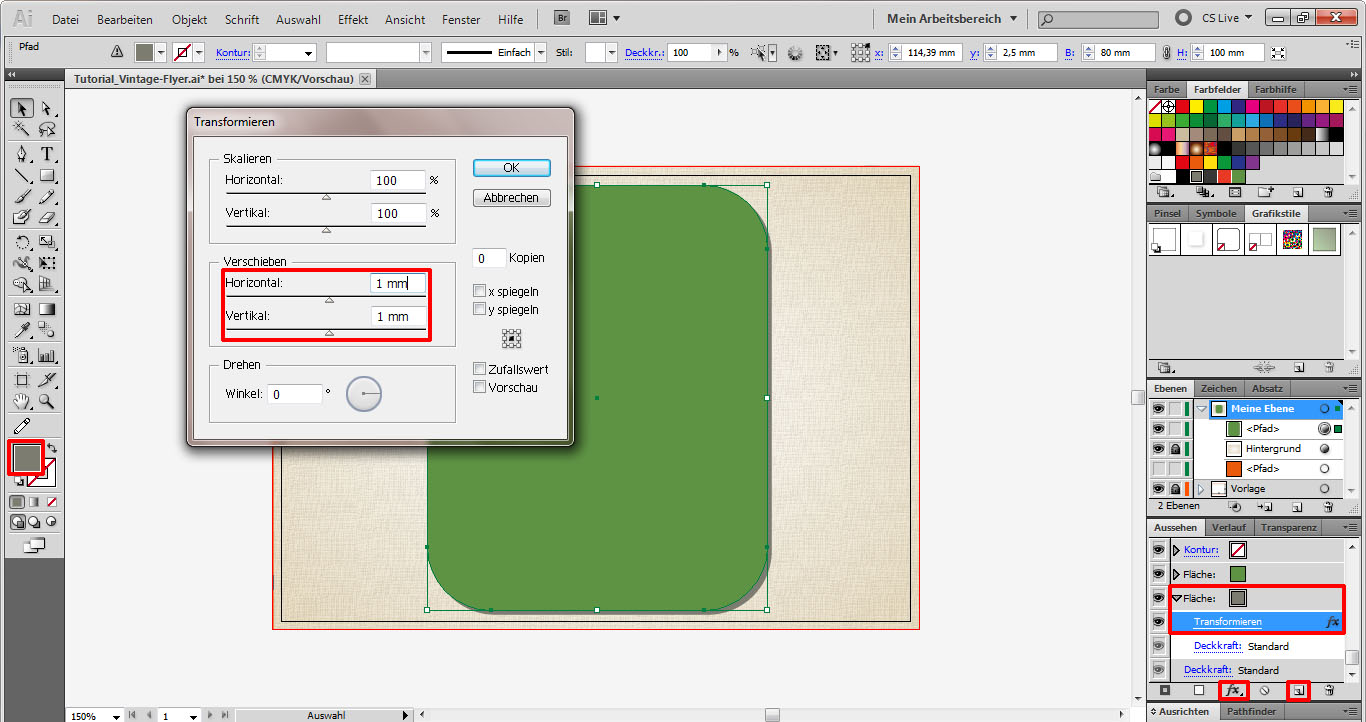Click the gray fill swatch in toolbox
This screenshot has height=722, width=1366.
click(x=25, y=458)
